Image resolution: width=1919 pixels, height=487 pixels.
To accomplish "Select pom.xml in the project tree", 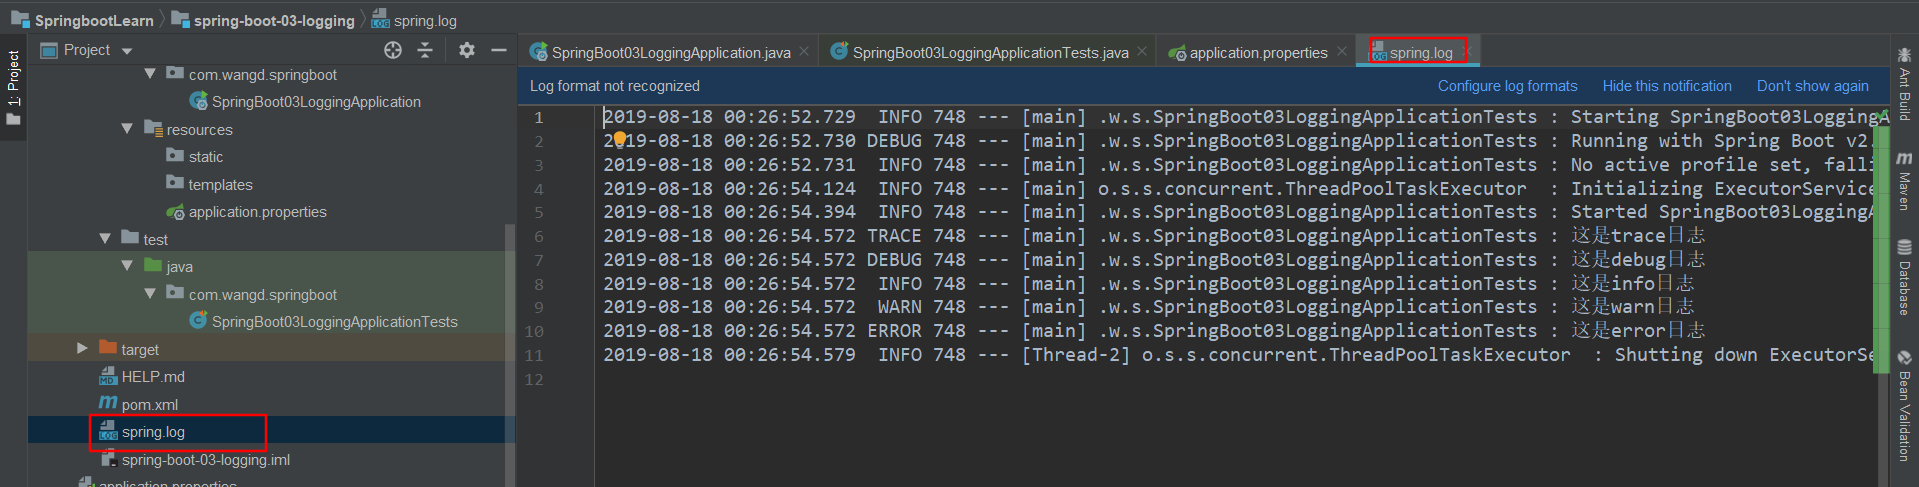I will [x=149, y=404].
